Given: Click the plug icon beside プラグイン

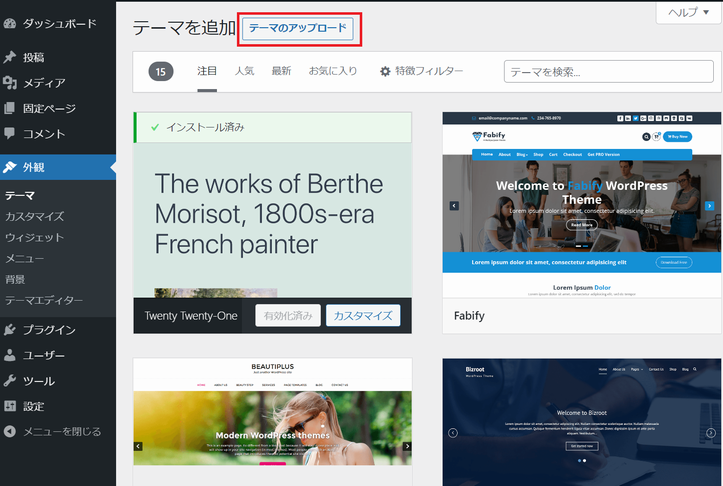Looking at the screenshot, I should pos(10,330).
